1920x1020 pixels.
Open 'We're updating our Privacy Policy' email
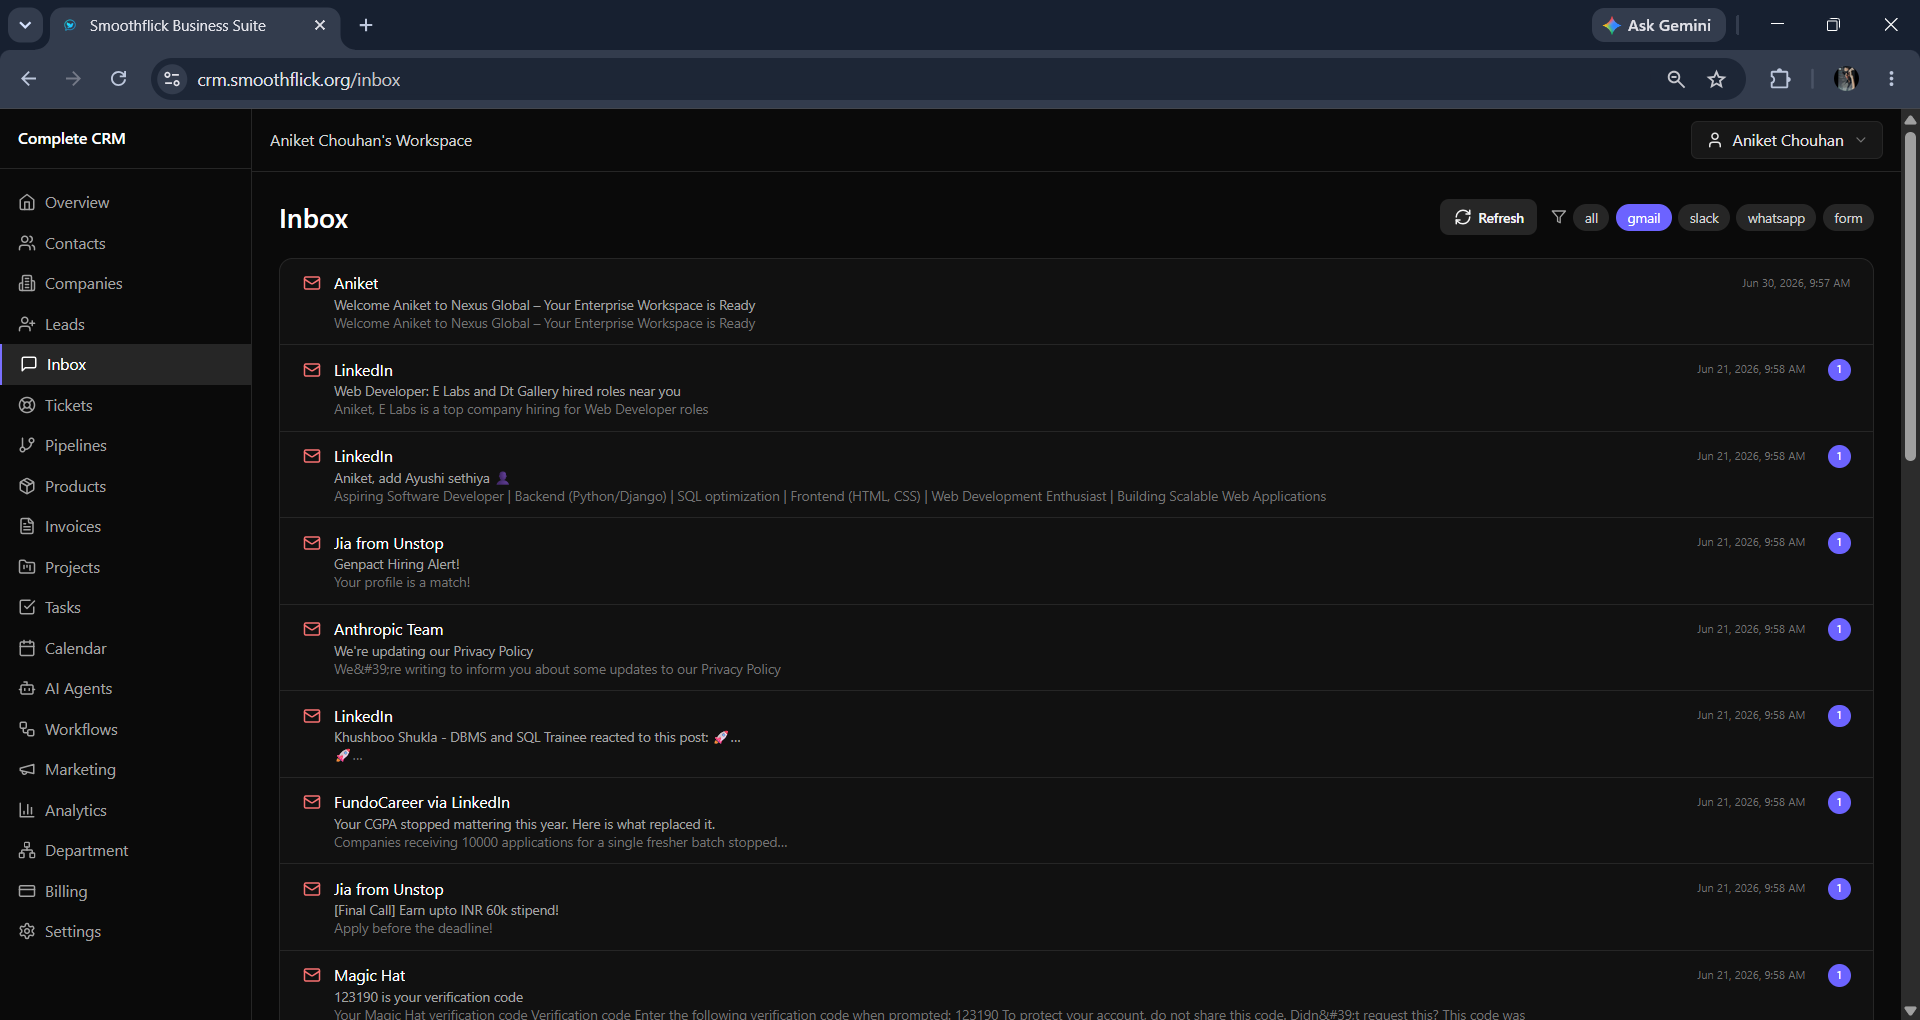tap(1076, 648)
